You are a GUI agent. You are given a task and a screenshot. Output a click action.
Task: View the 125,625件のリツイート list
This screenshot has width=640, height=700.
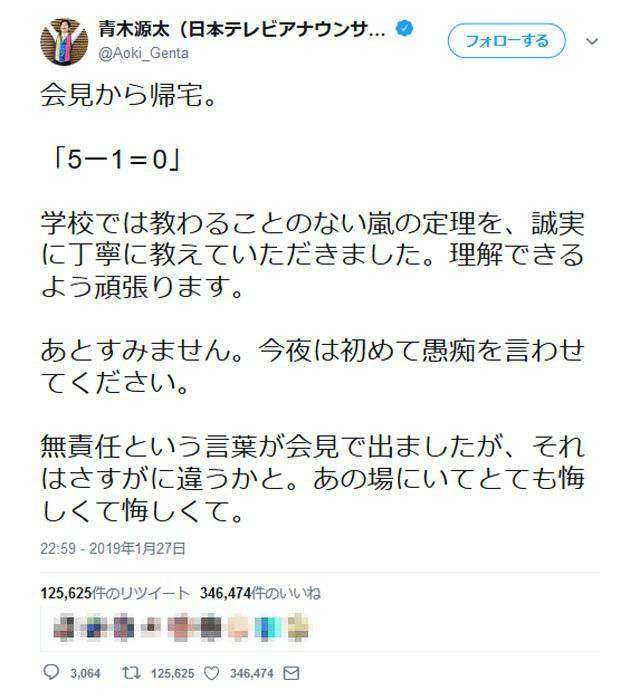[x=115, y=593]
